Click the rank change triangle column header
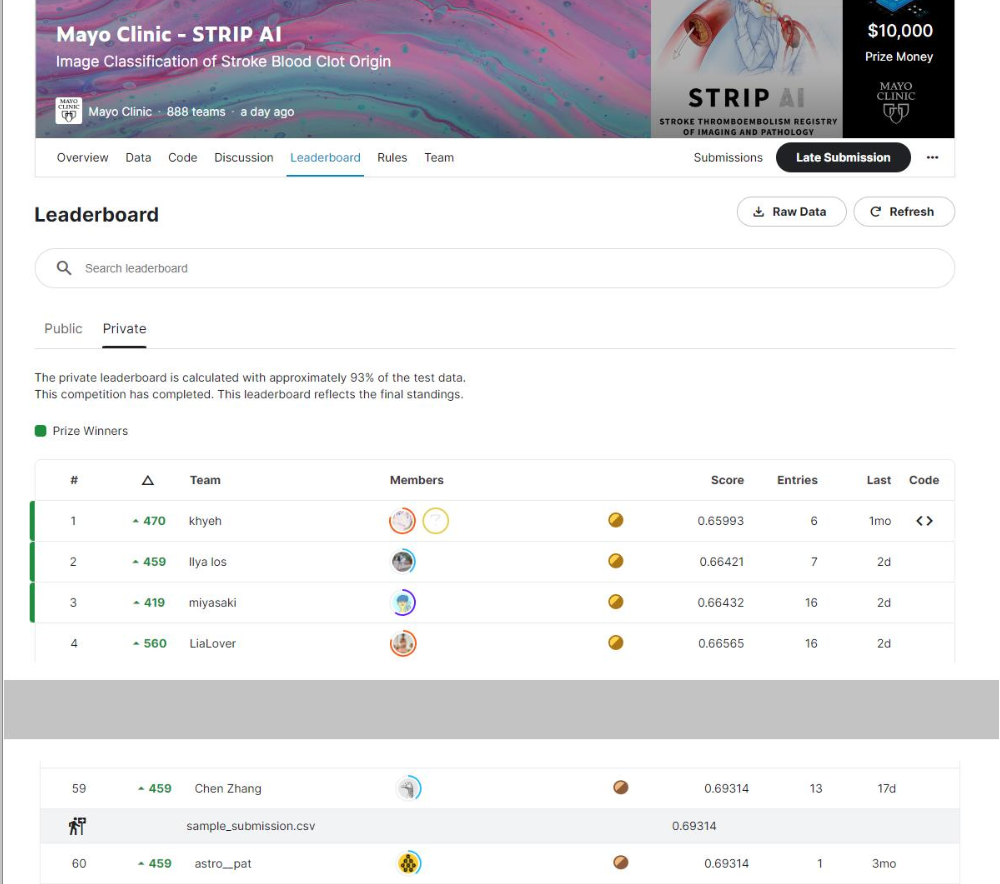This screenshot has width=1000, height=884. (148, 480)
